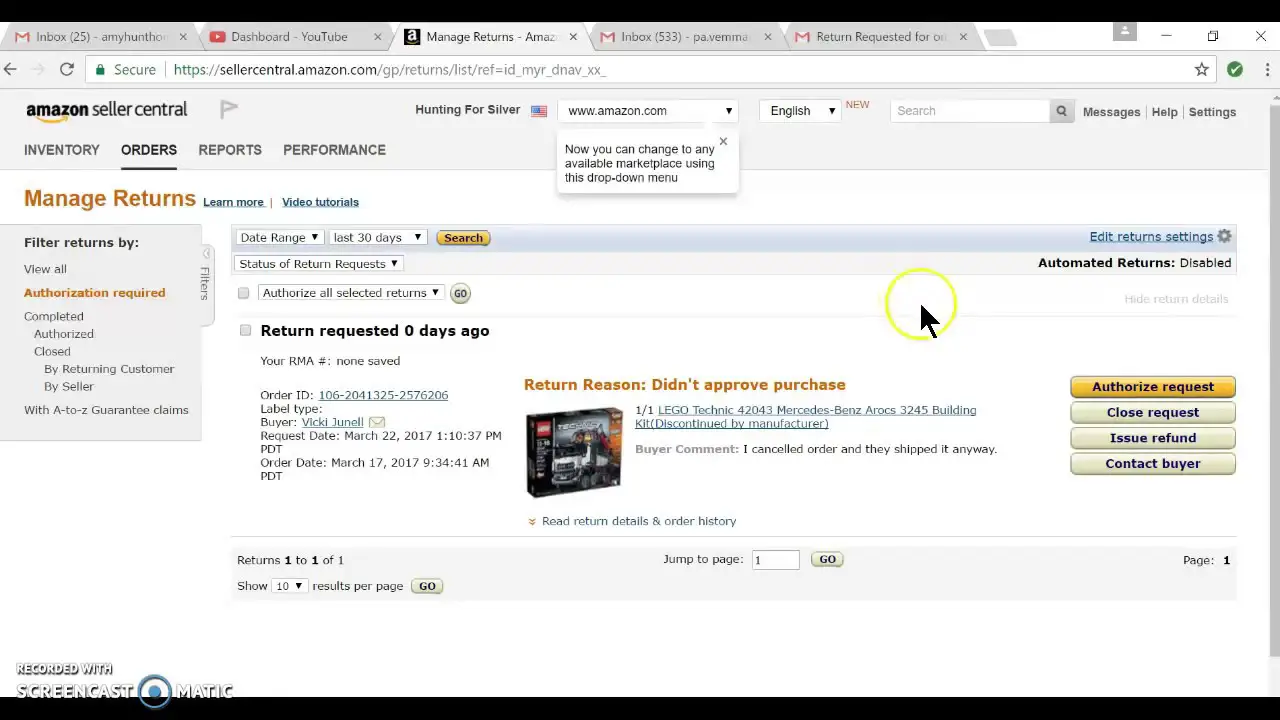Viewport: 1280px width, 720px height.
Task: Close the Inbox (25) Gmail tab
Action: pyautogui.click(x=182, y=37)
